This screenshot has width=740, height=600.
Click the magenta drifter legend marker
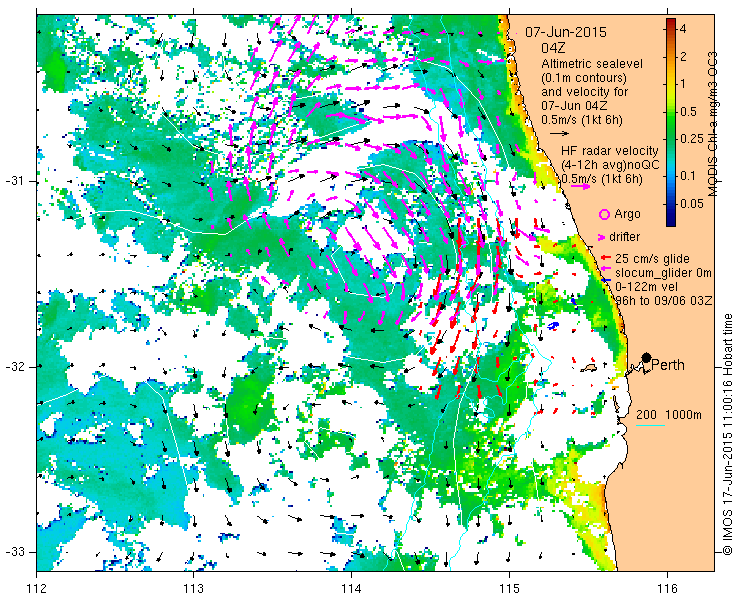(x=602, y=237)
